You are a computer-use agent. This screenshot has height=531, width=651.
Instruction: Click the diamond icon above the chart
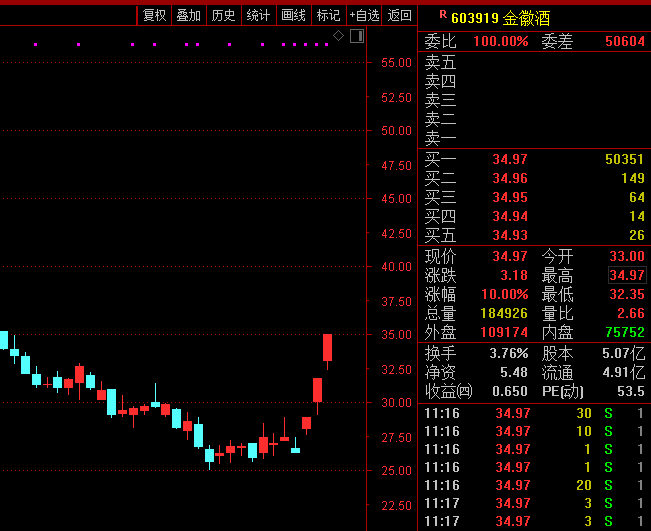pyautogui.click(x=338, y=36)
